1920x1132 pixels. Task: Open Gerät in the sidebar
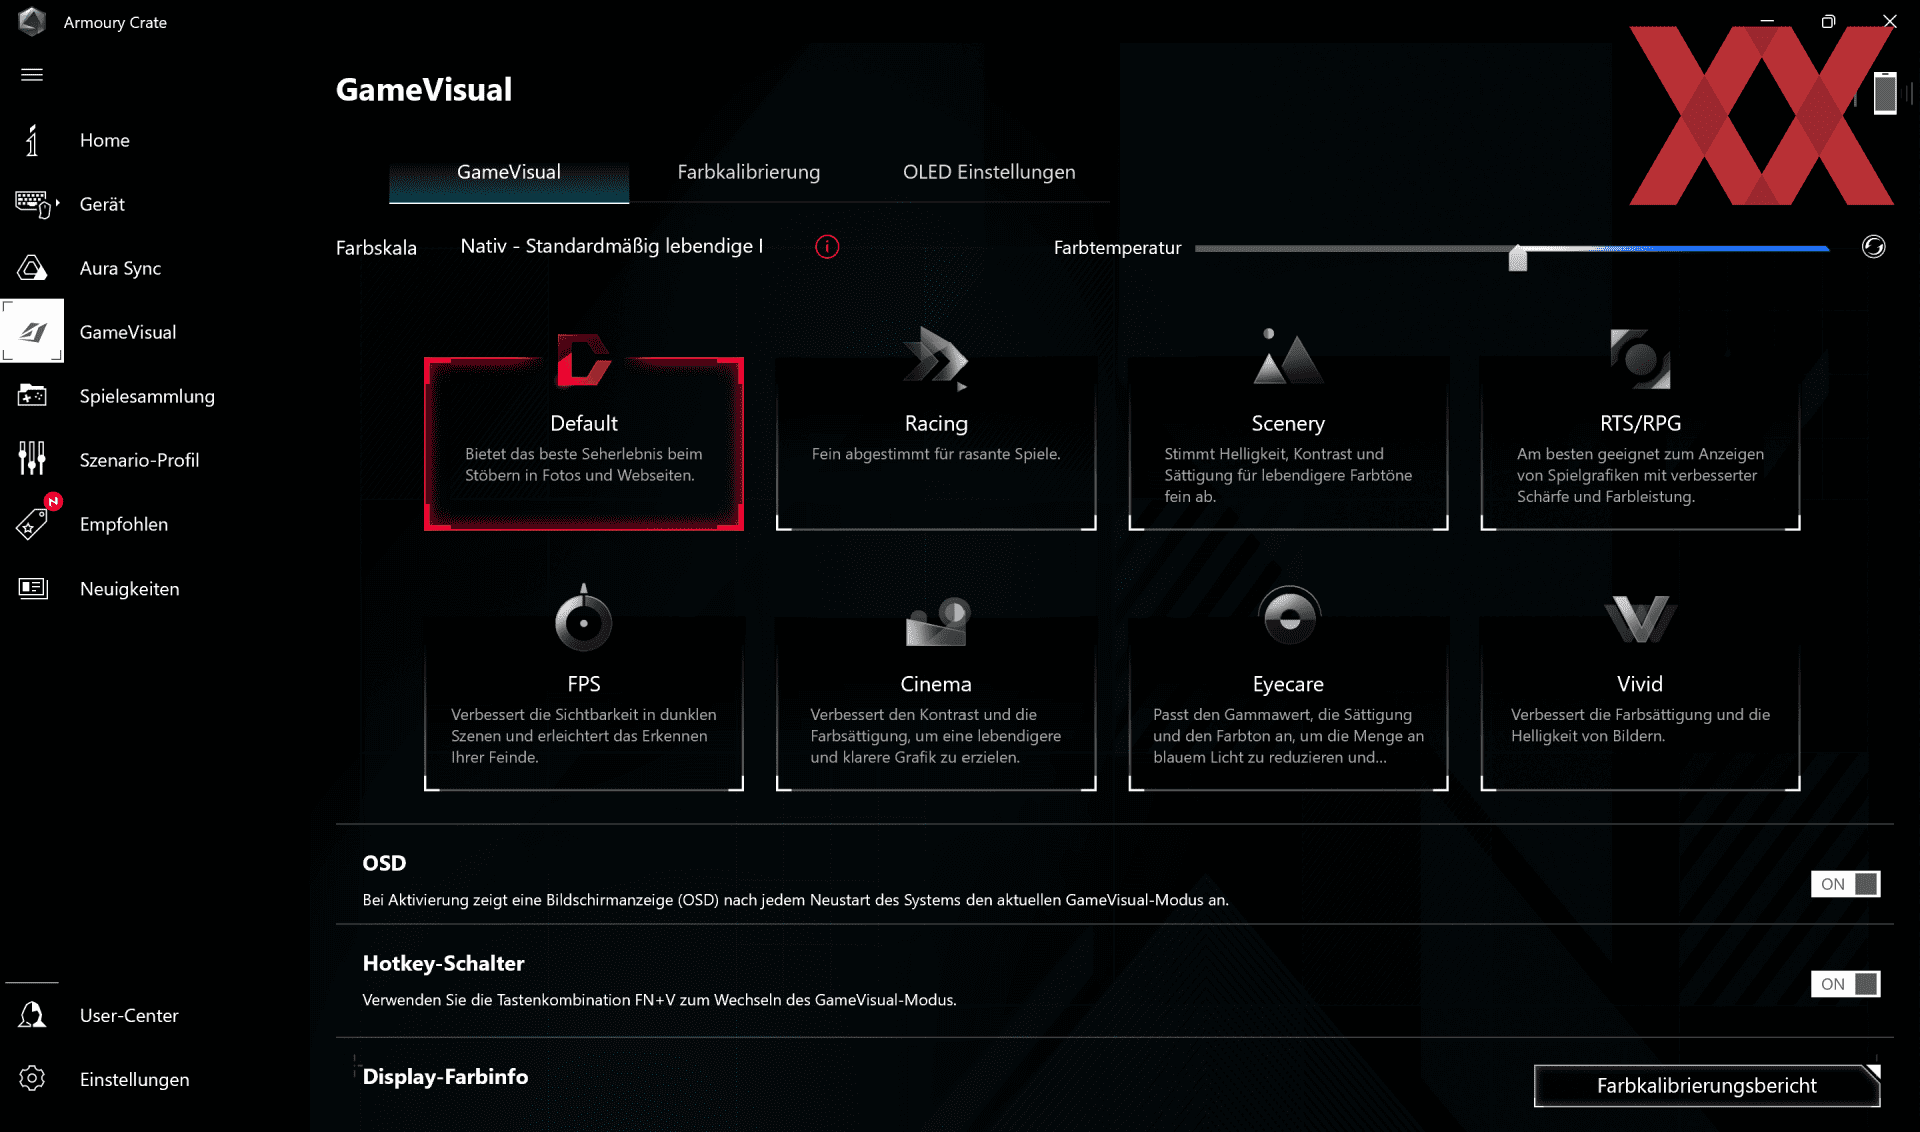tap(102, 204)
